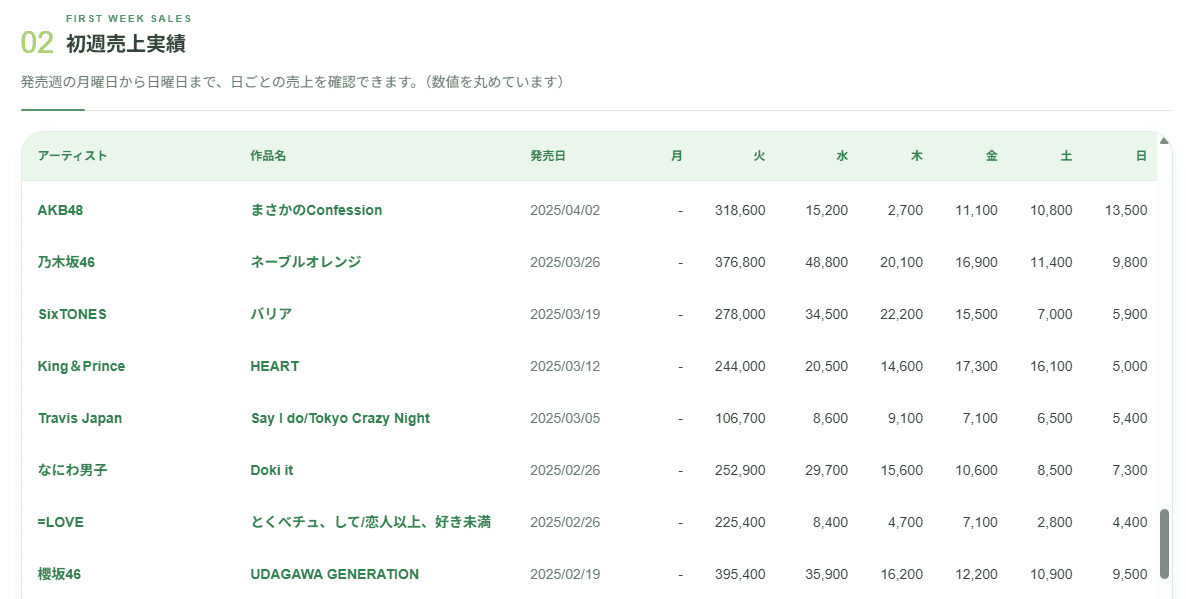Click 乃木坂46 Sunday value 9,800
The height and width of the screenshot is (599, 1186).
[x=1130, y=262]
